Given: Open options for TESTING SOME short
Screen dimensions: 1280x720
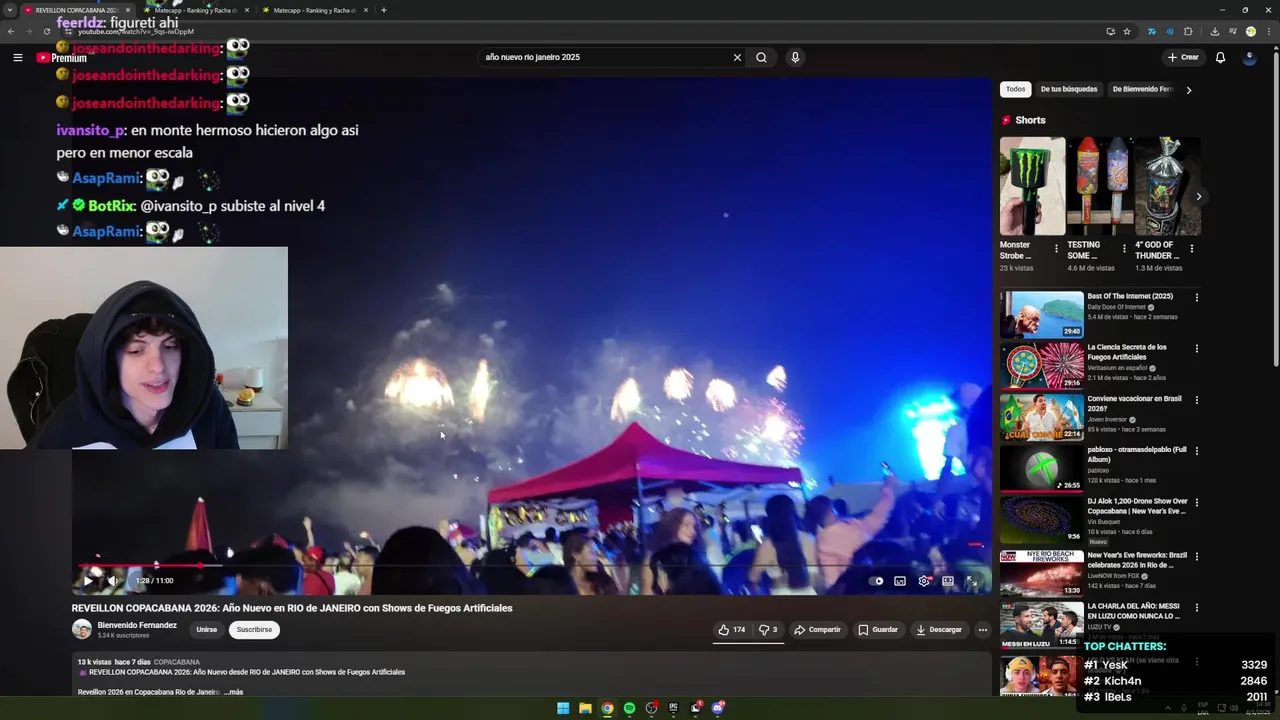Looking at the screenshot, I should (1124, 248).
